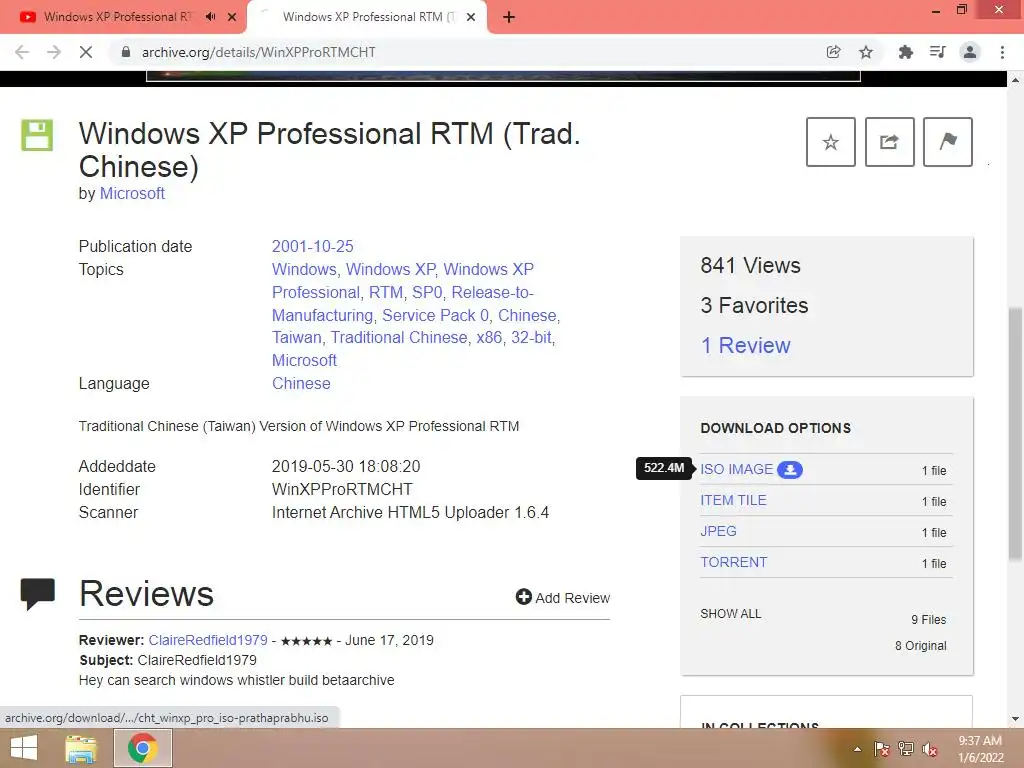This screenshot has height=768, width=1024.
Task: Click the network tray icon
Action: (906, 749)
